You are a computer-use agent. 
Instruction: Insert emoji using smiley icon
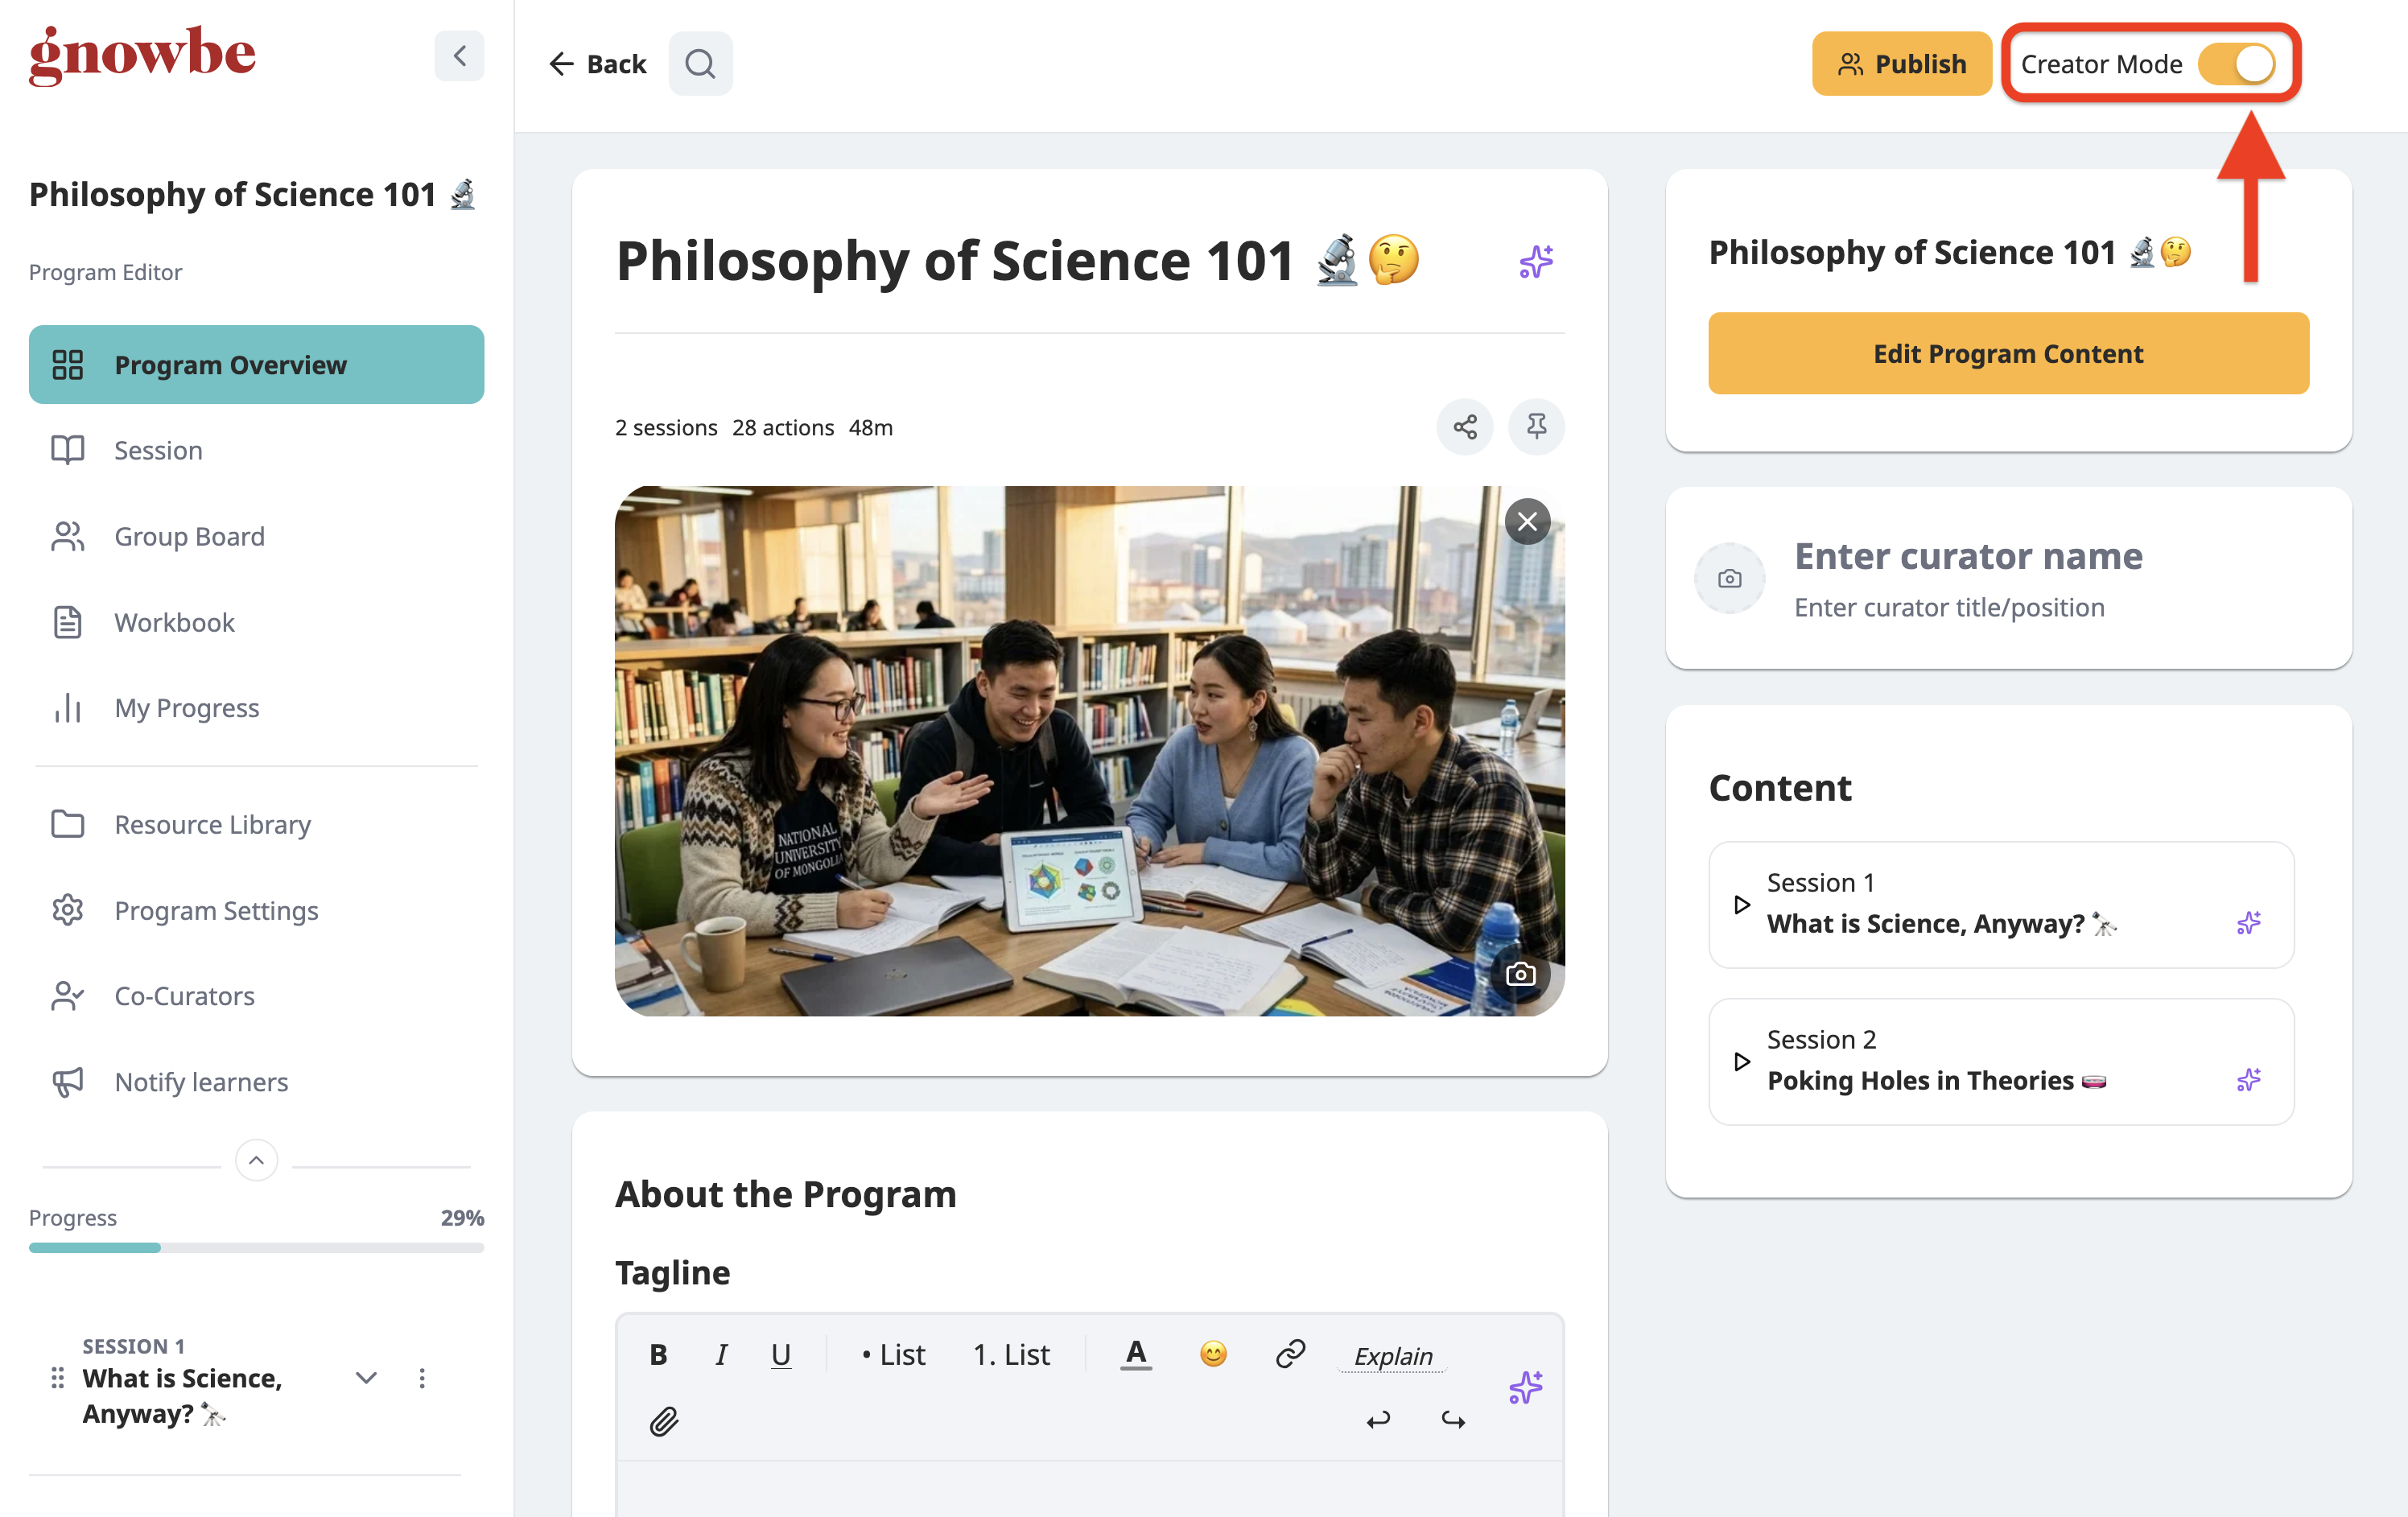click(1212, 1354)
